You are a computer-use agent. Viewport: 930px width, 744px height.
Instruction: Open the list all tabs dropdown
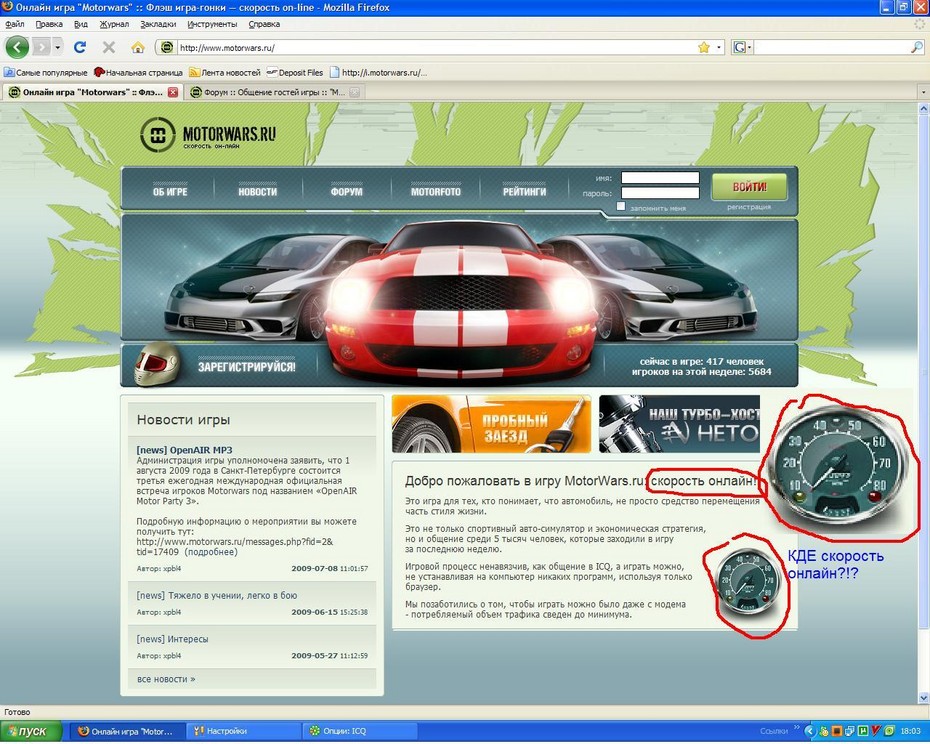[x=923, y=92]
